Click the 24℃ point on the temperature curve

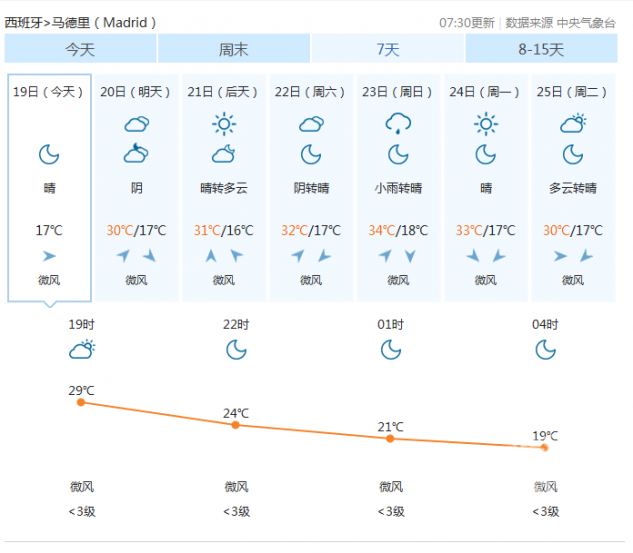click(236, 425)
